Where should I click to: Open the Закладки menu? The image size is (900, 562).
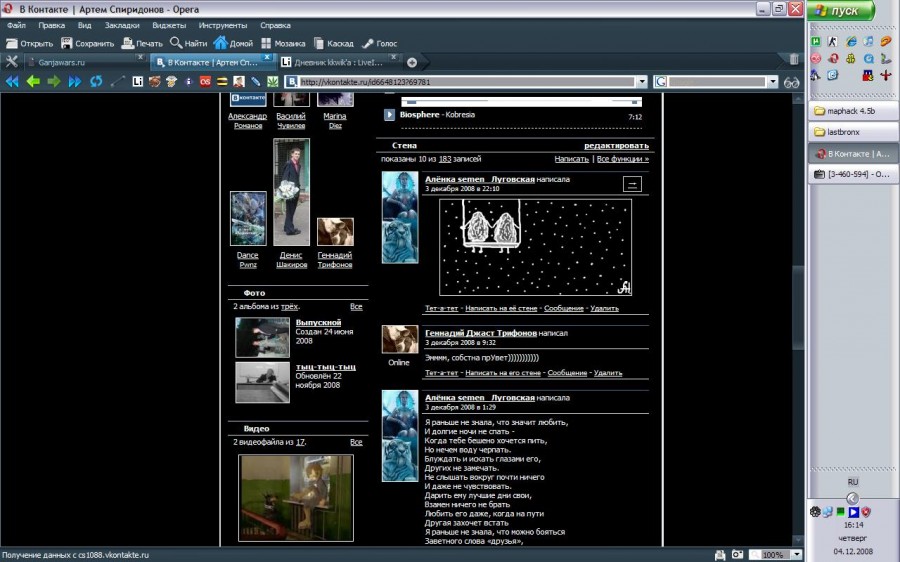[122, 25]
